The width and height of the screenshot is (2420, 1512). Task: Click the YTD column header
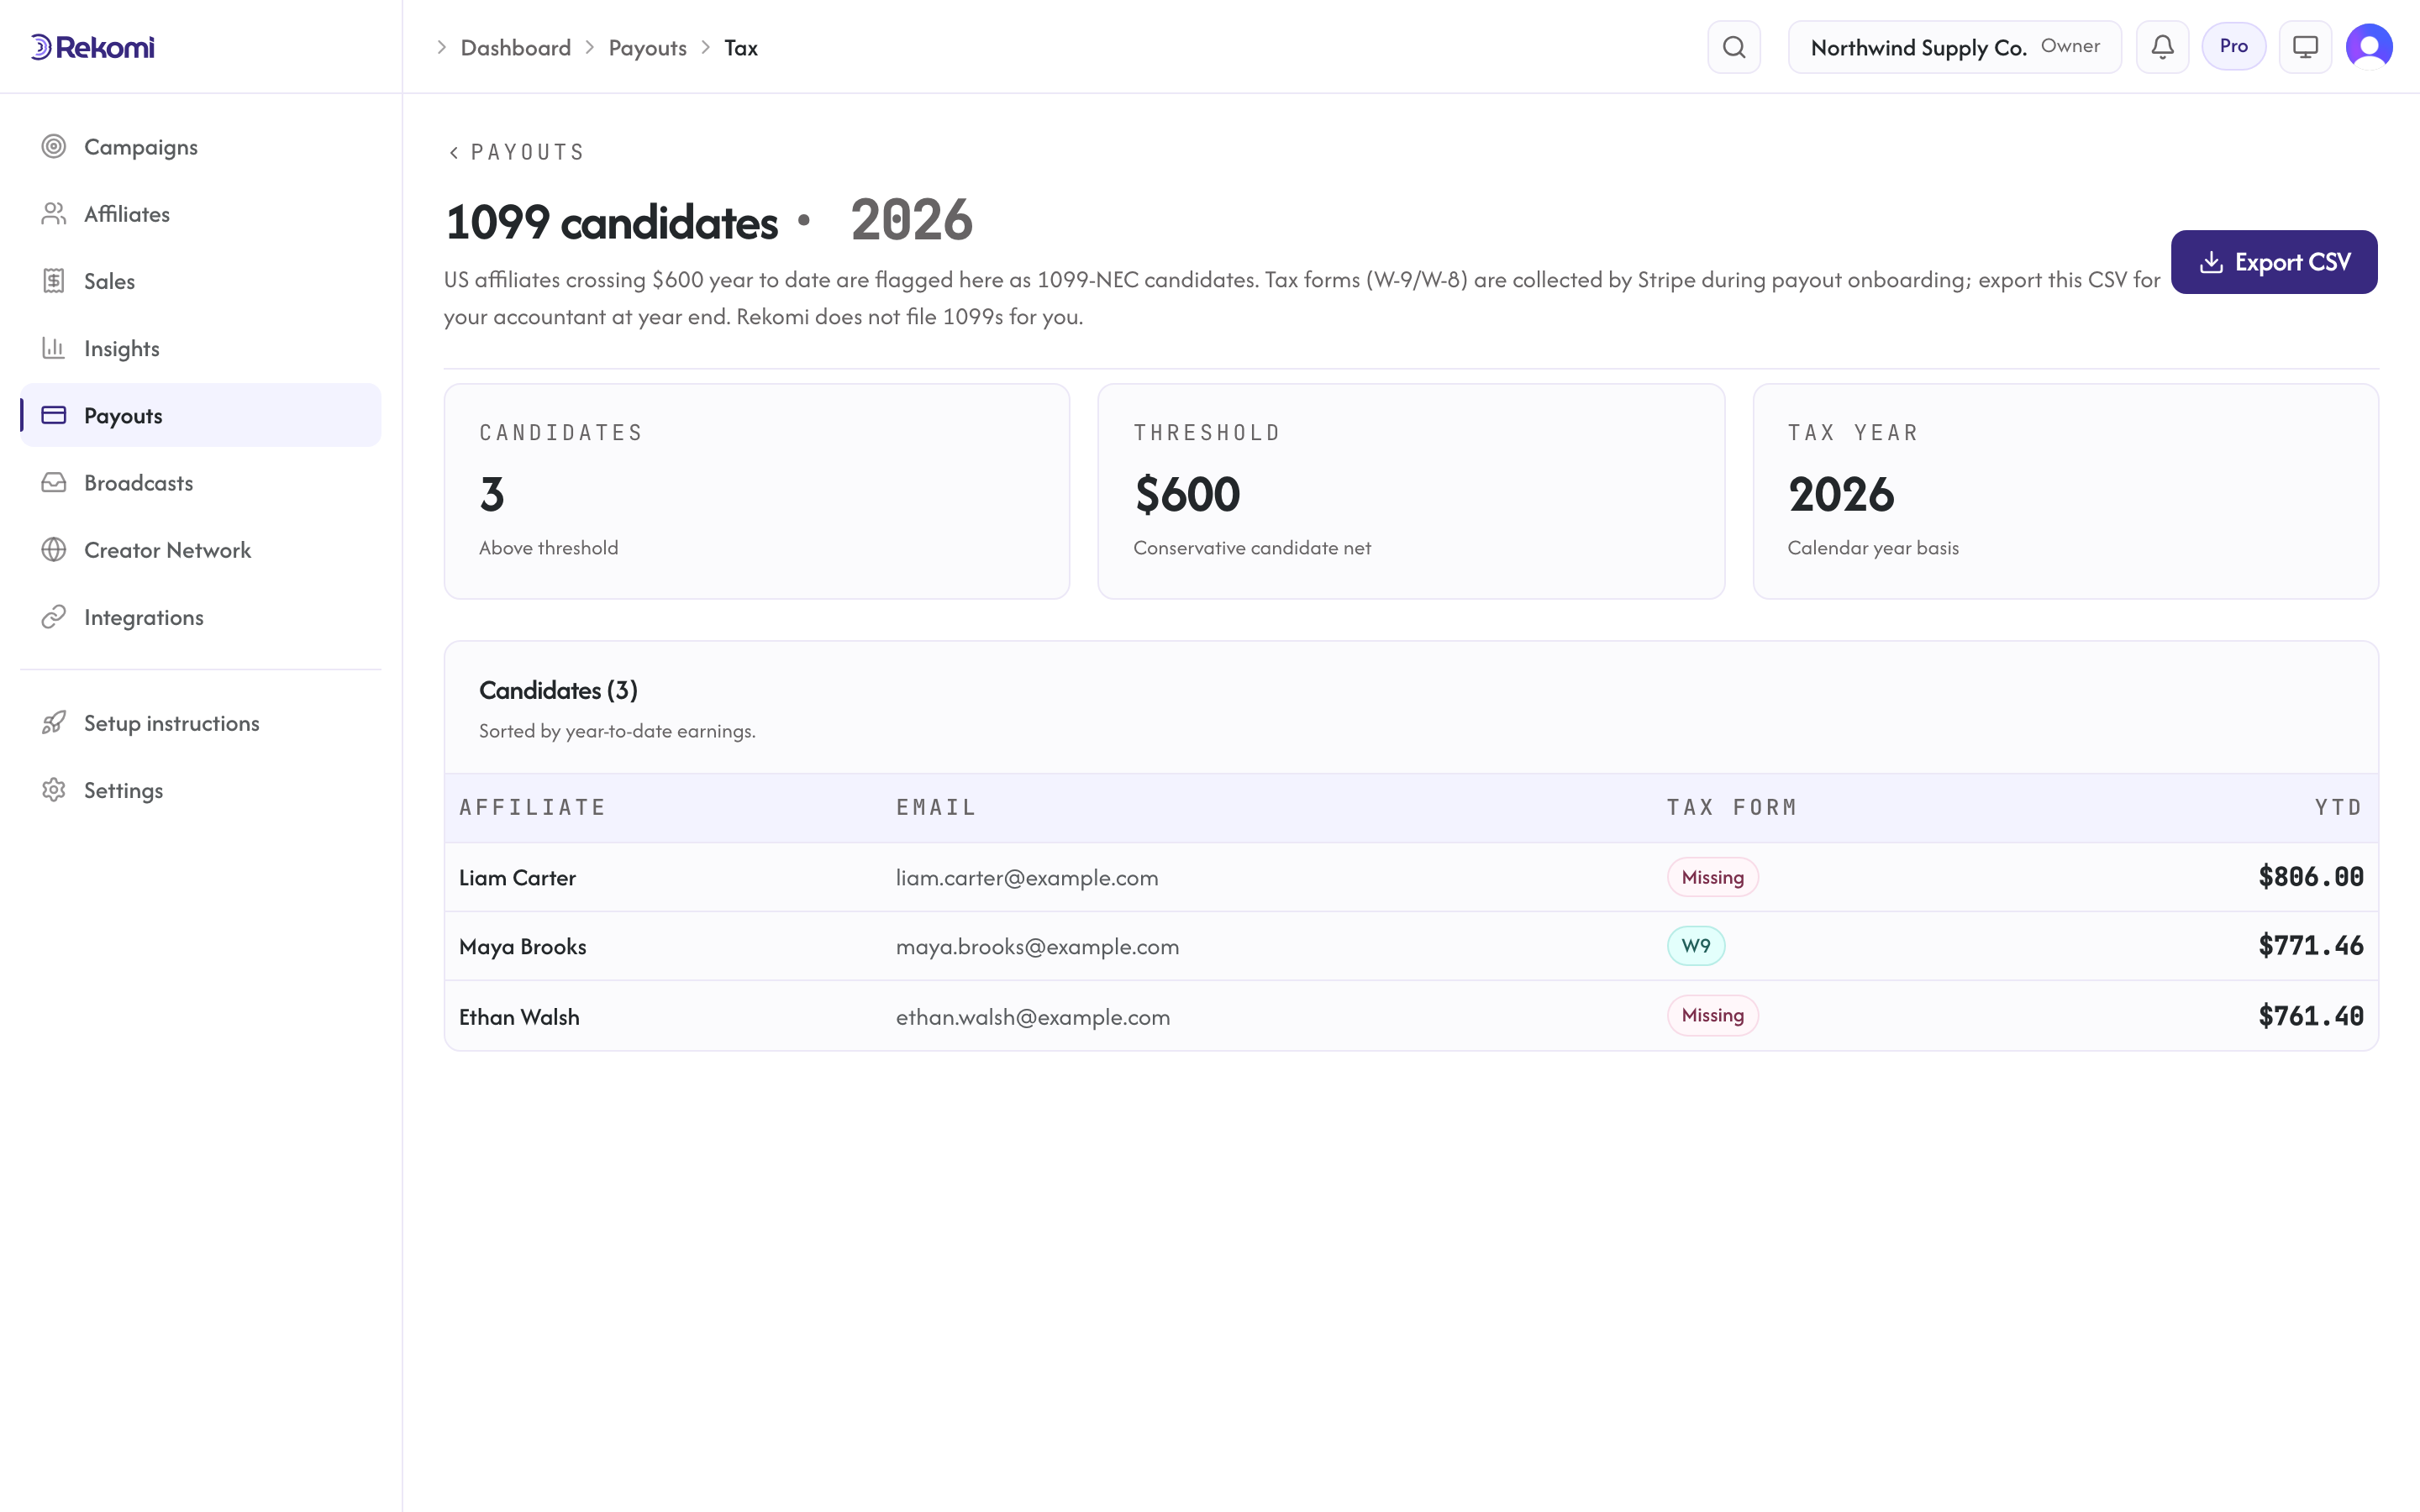point(2339,807)
